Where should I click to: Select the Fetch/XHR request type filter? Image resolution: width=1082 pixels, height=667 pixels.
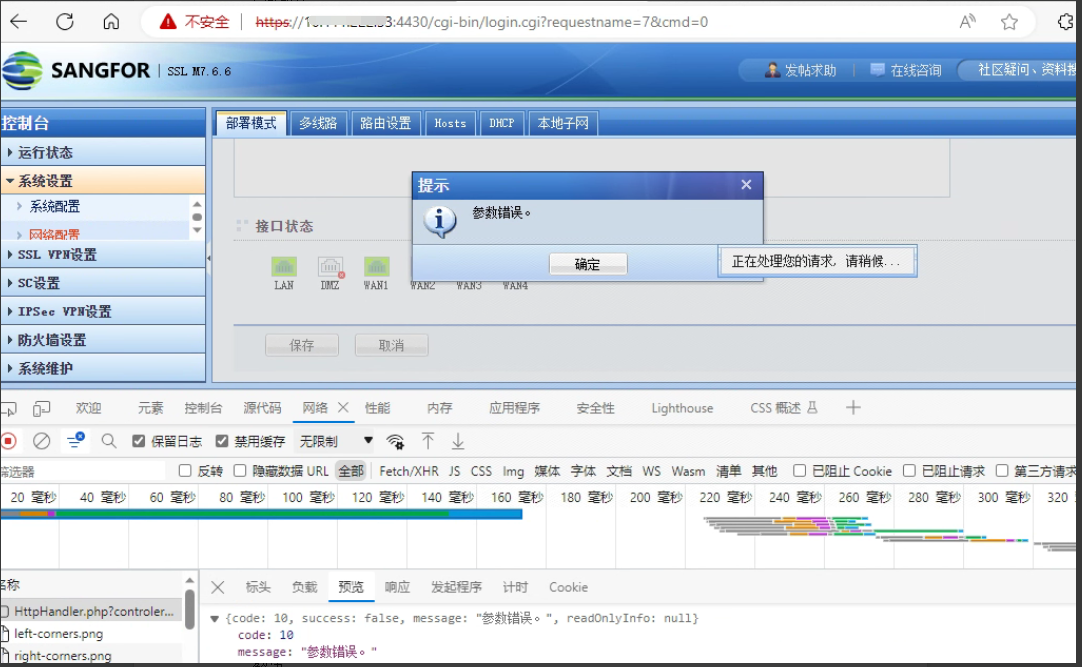pyautogui.click(x=408, y=471)
